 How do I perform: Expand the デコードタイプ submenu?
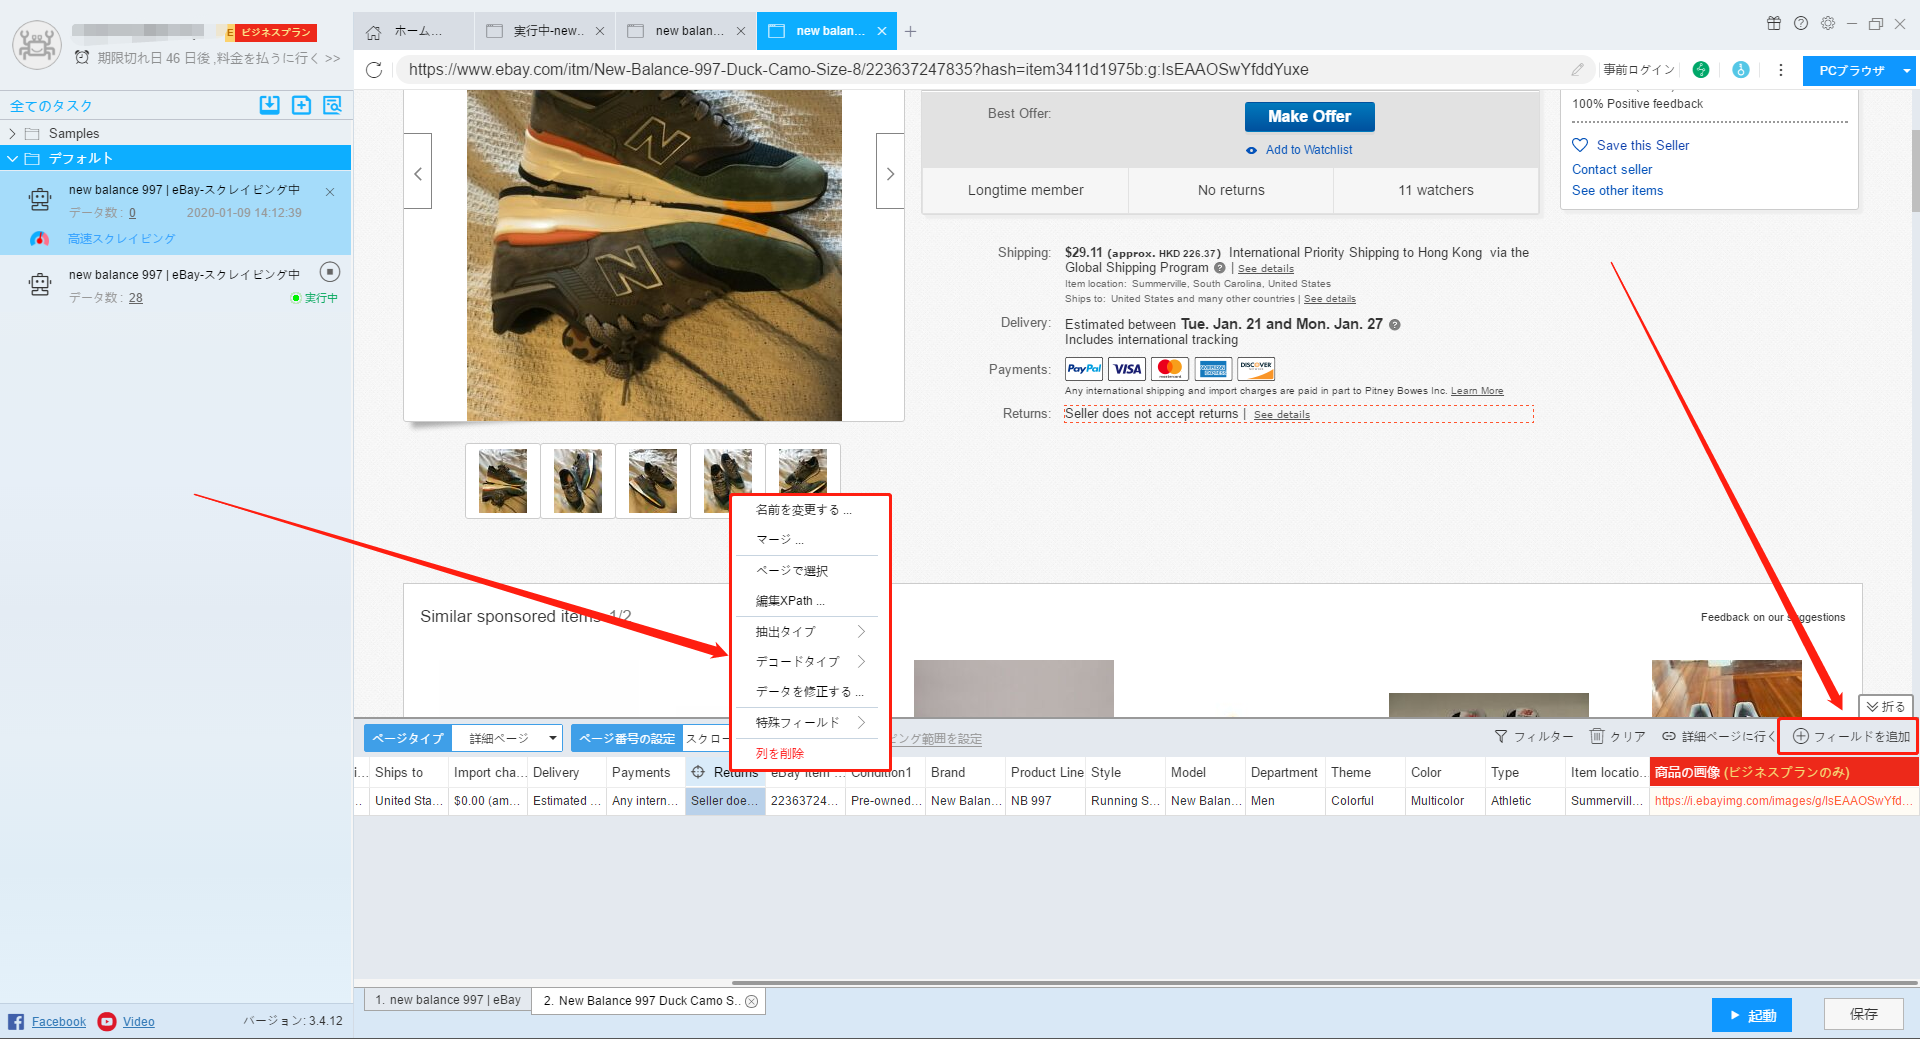[810, 662]
